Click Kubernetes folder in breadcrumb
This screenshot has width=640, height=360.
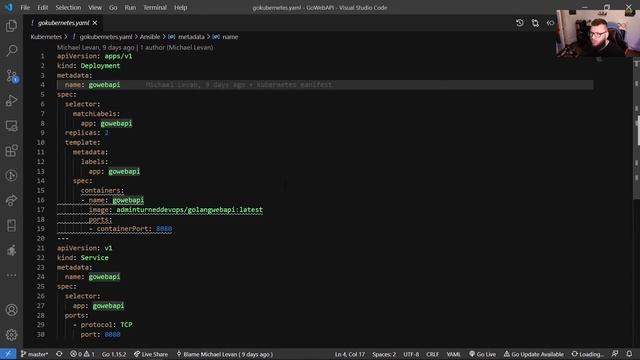point(46,37)
